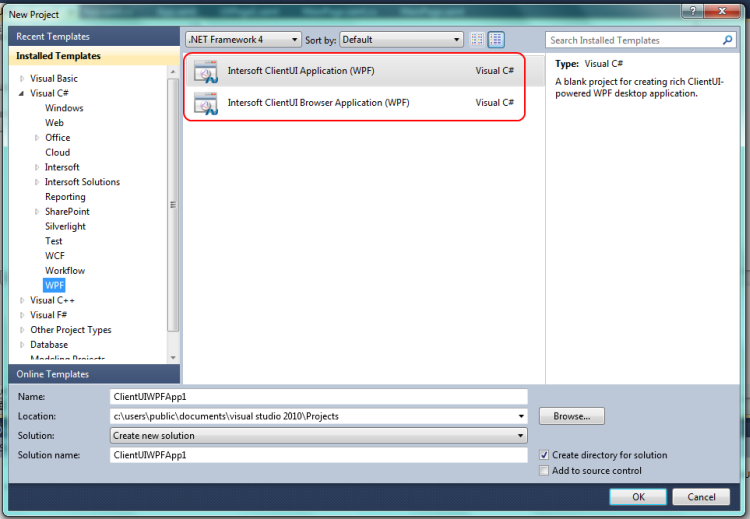
Task: Click the tree scrollbar down arrow
Action: tap(173, 357)
